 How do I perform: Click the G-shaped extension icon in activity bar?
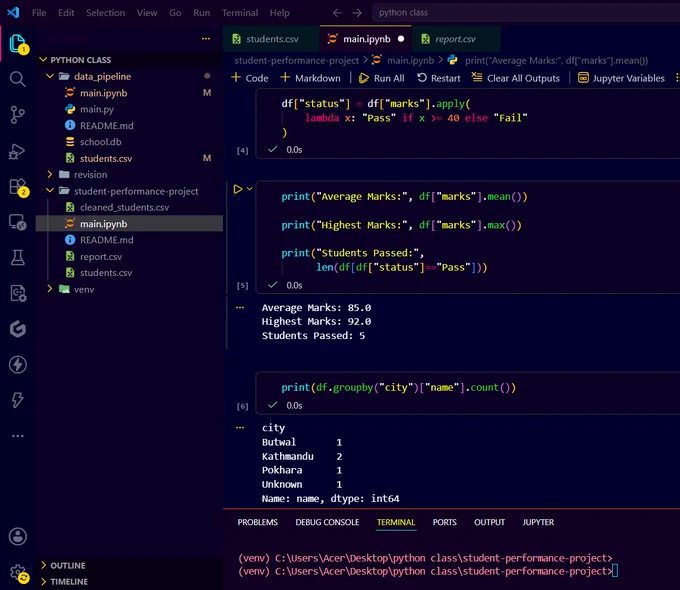[x=17, y=329]
